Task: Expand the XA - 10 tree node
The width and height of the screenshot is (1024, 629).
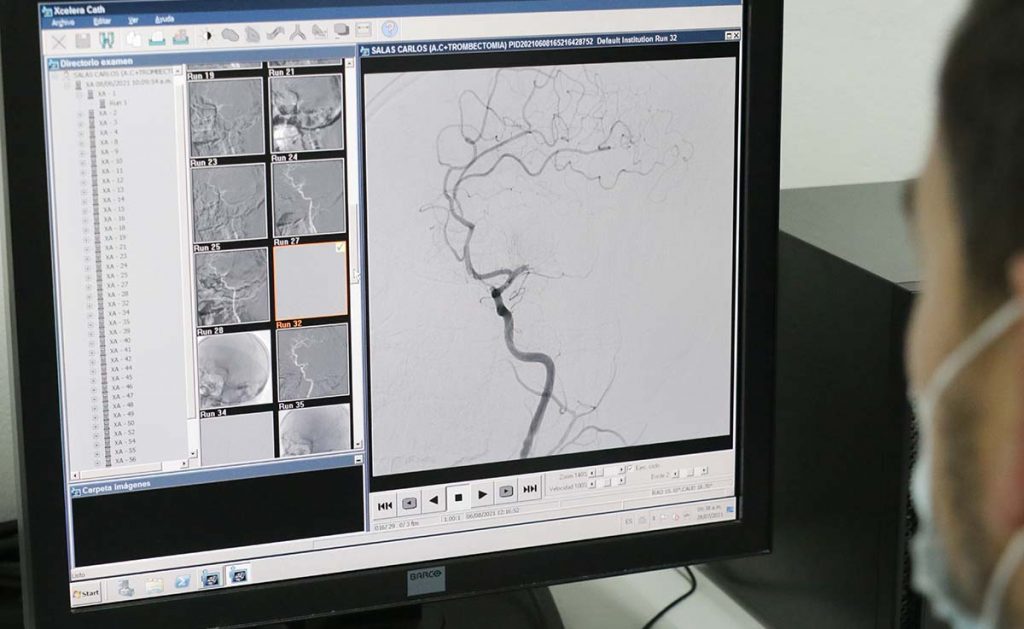Action: coord(82,162)
